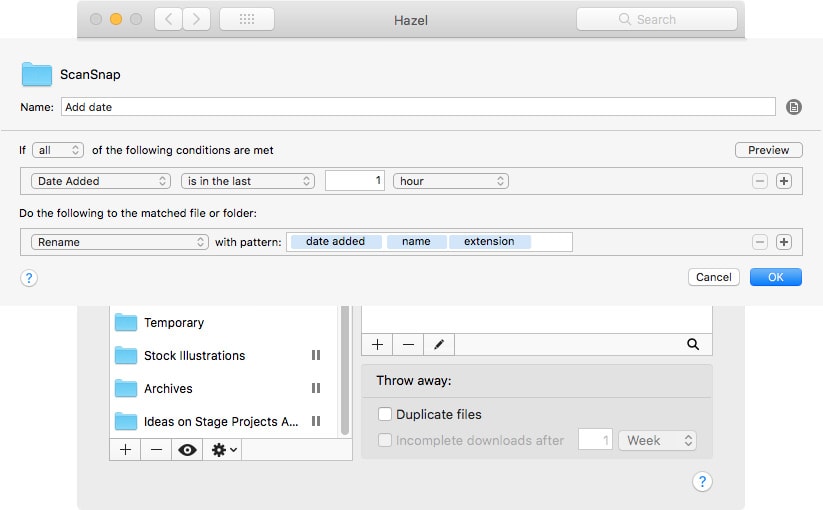
Task: Open the hour time unit dropdown
Action: (x=451, y=181)
